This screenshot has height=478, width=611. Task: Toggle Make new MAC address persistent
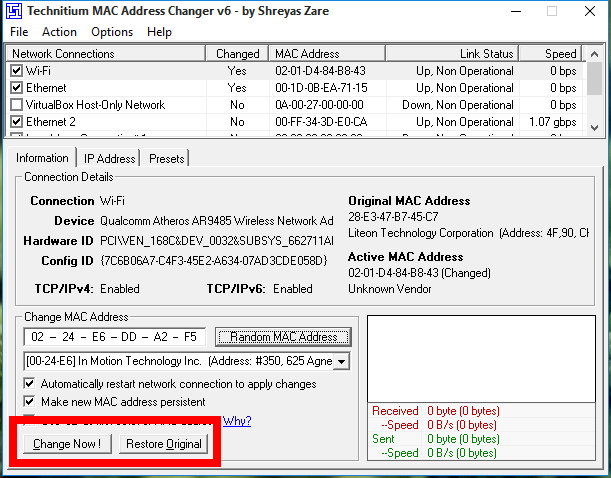coord(29,401)
